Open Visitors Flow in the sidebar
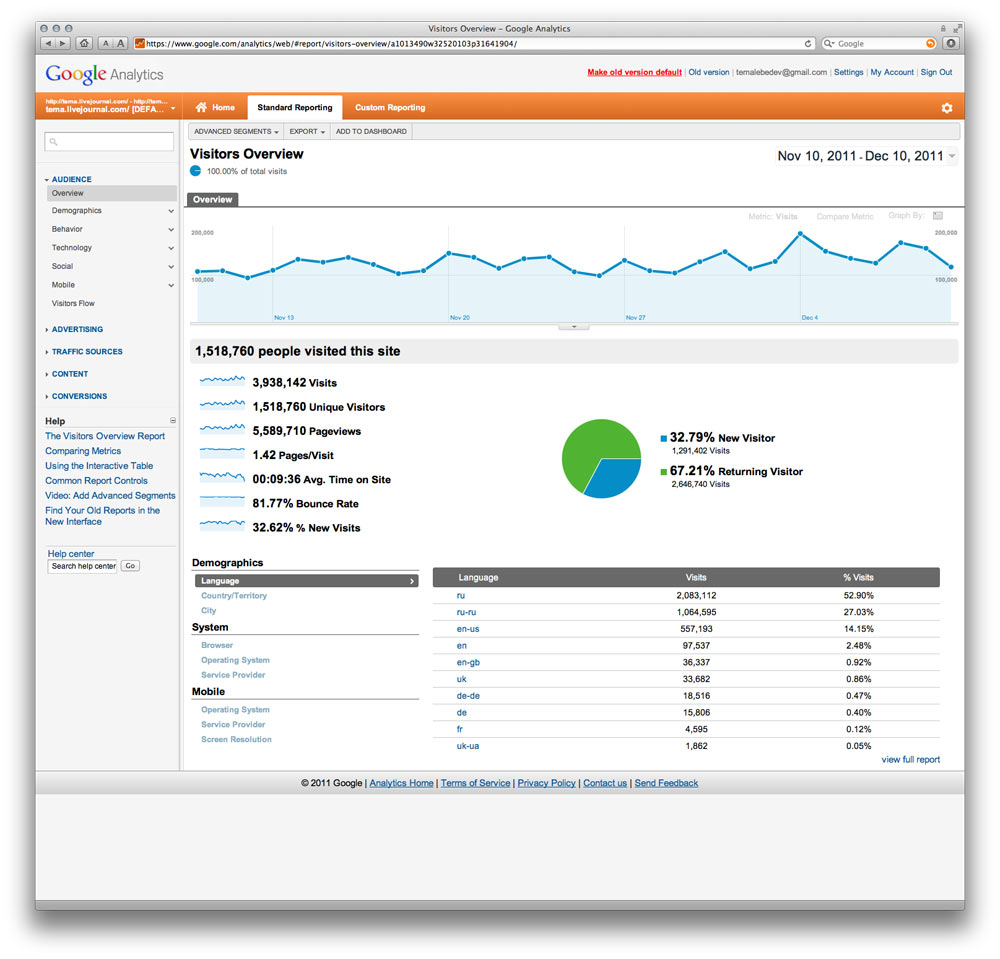This screenshot has width=1000, height=959. tap(73, 304)
